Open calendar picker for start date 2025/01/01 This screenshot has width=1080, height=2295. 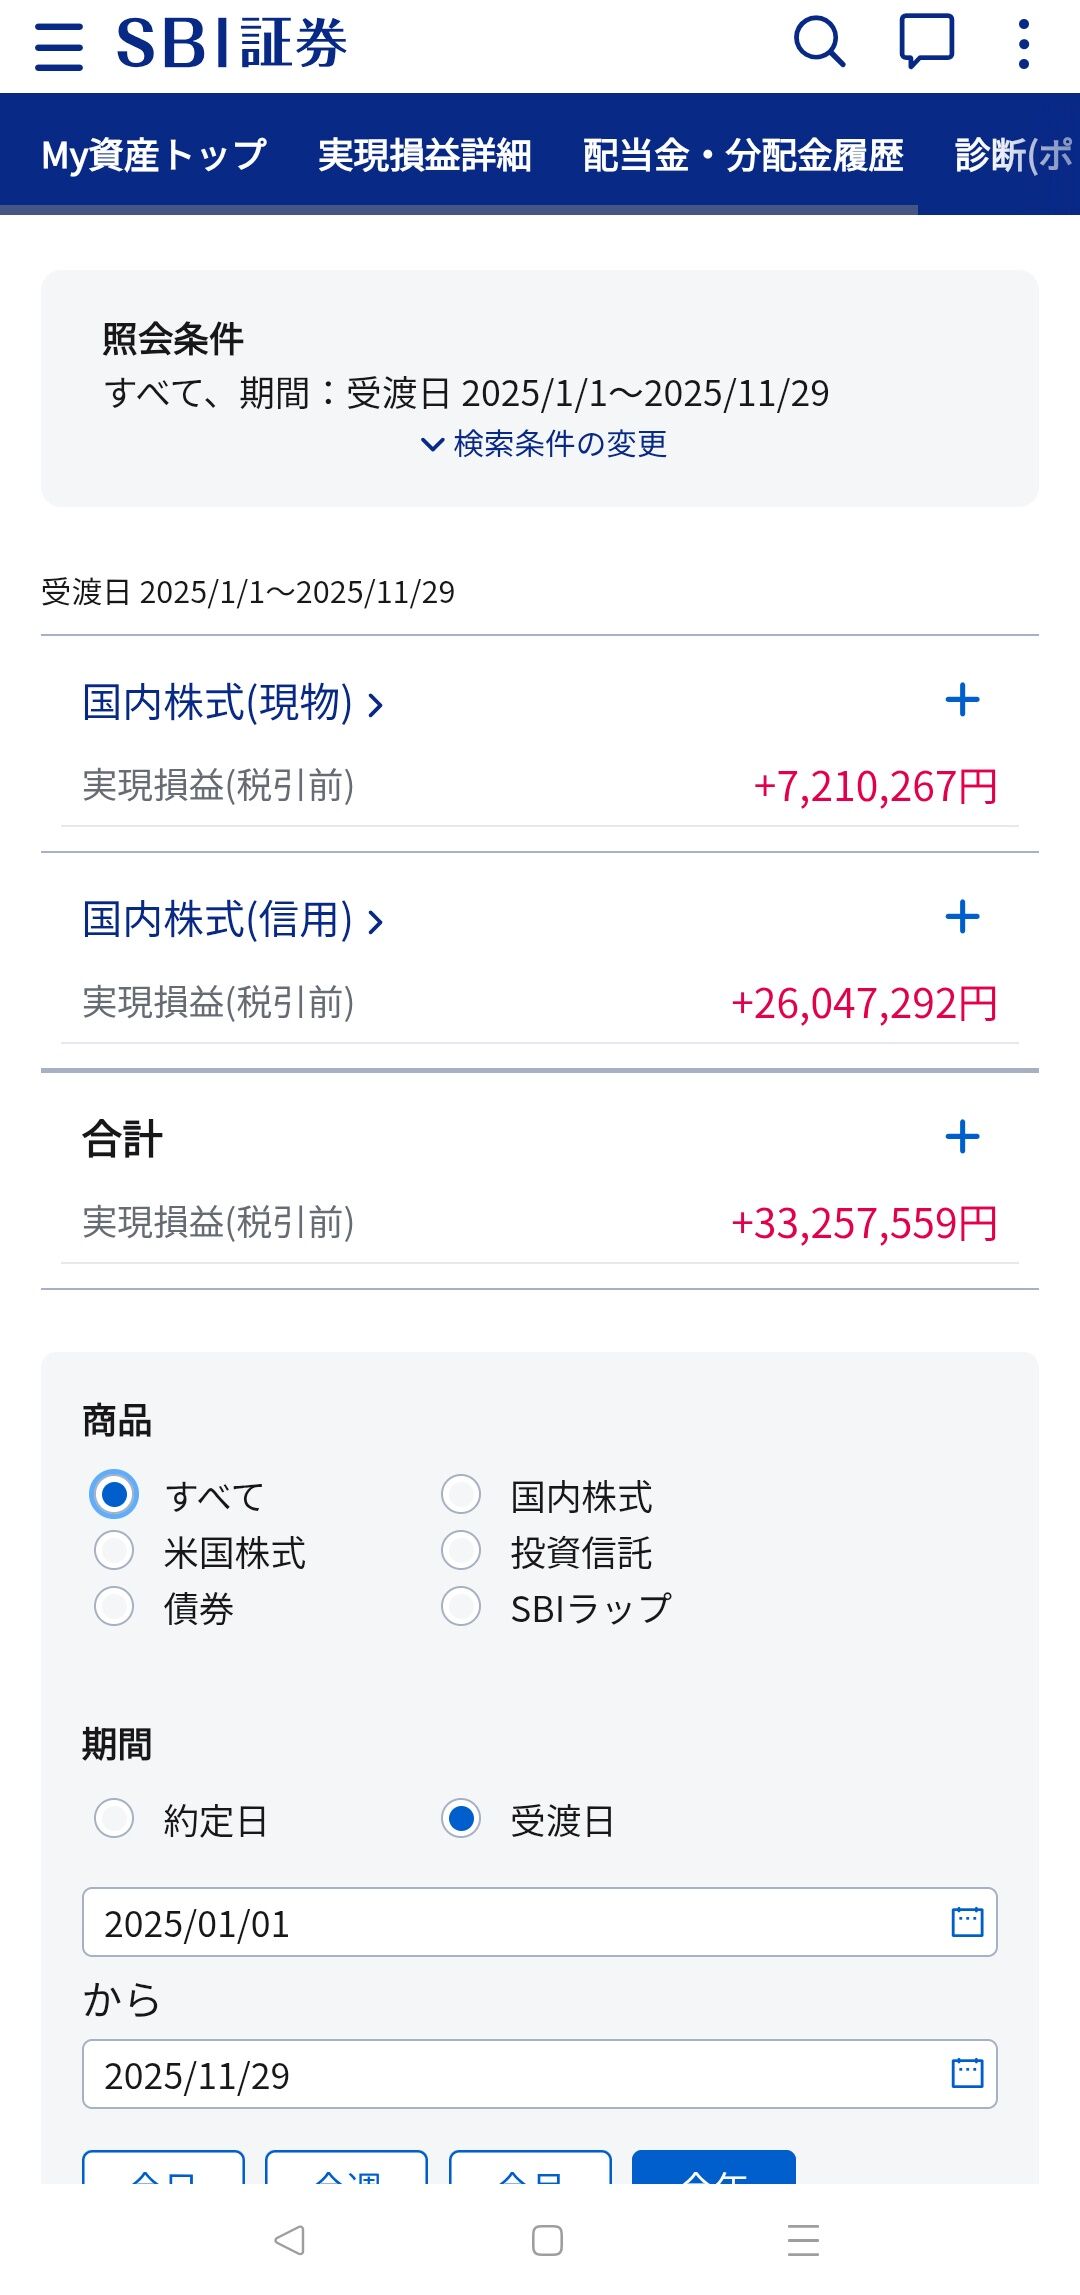[967, 1921]
